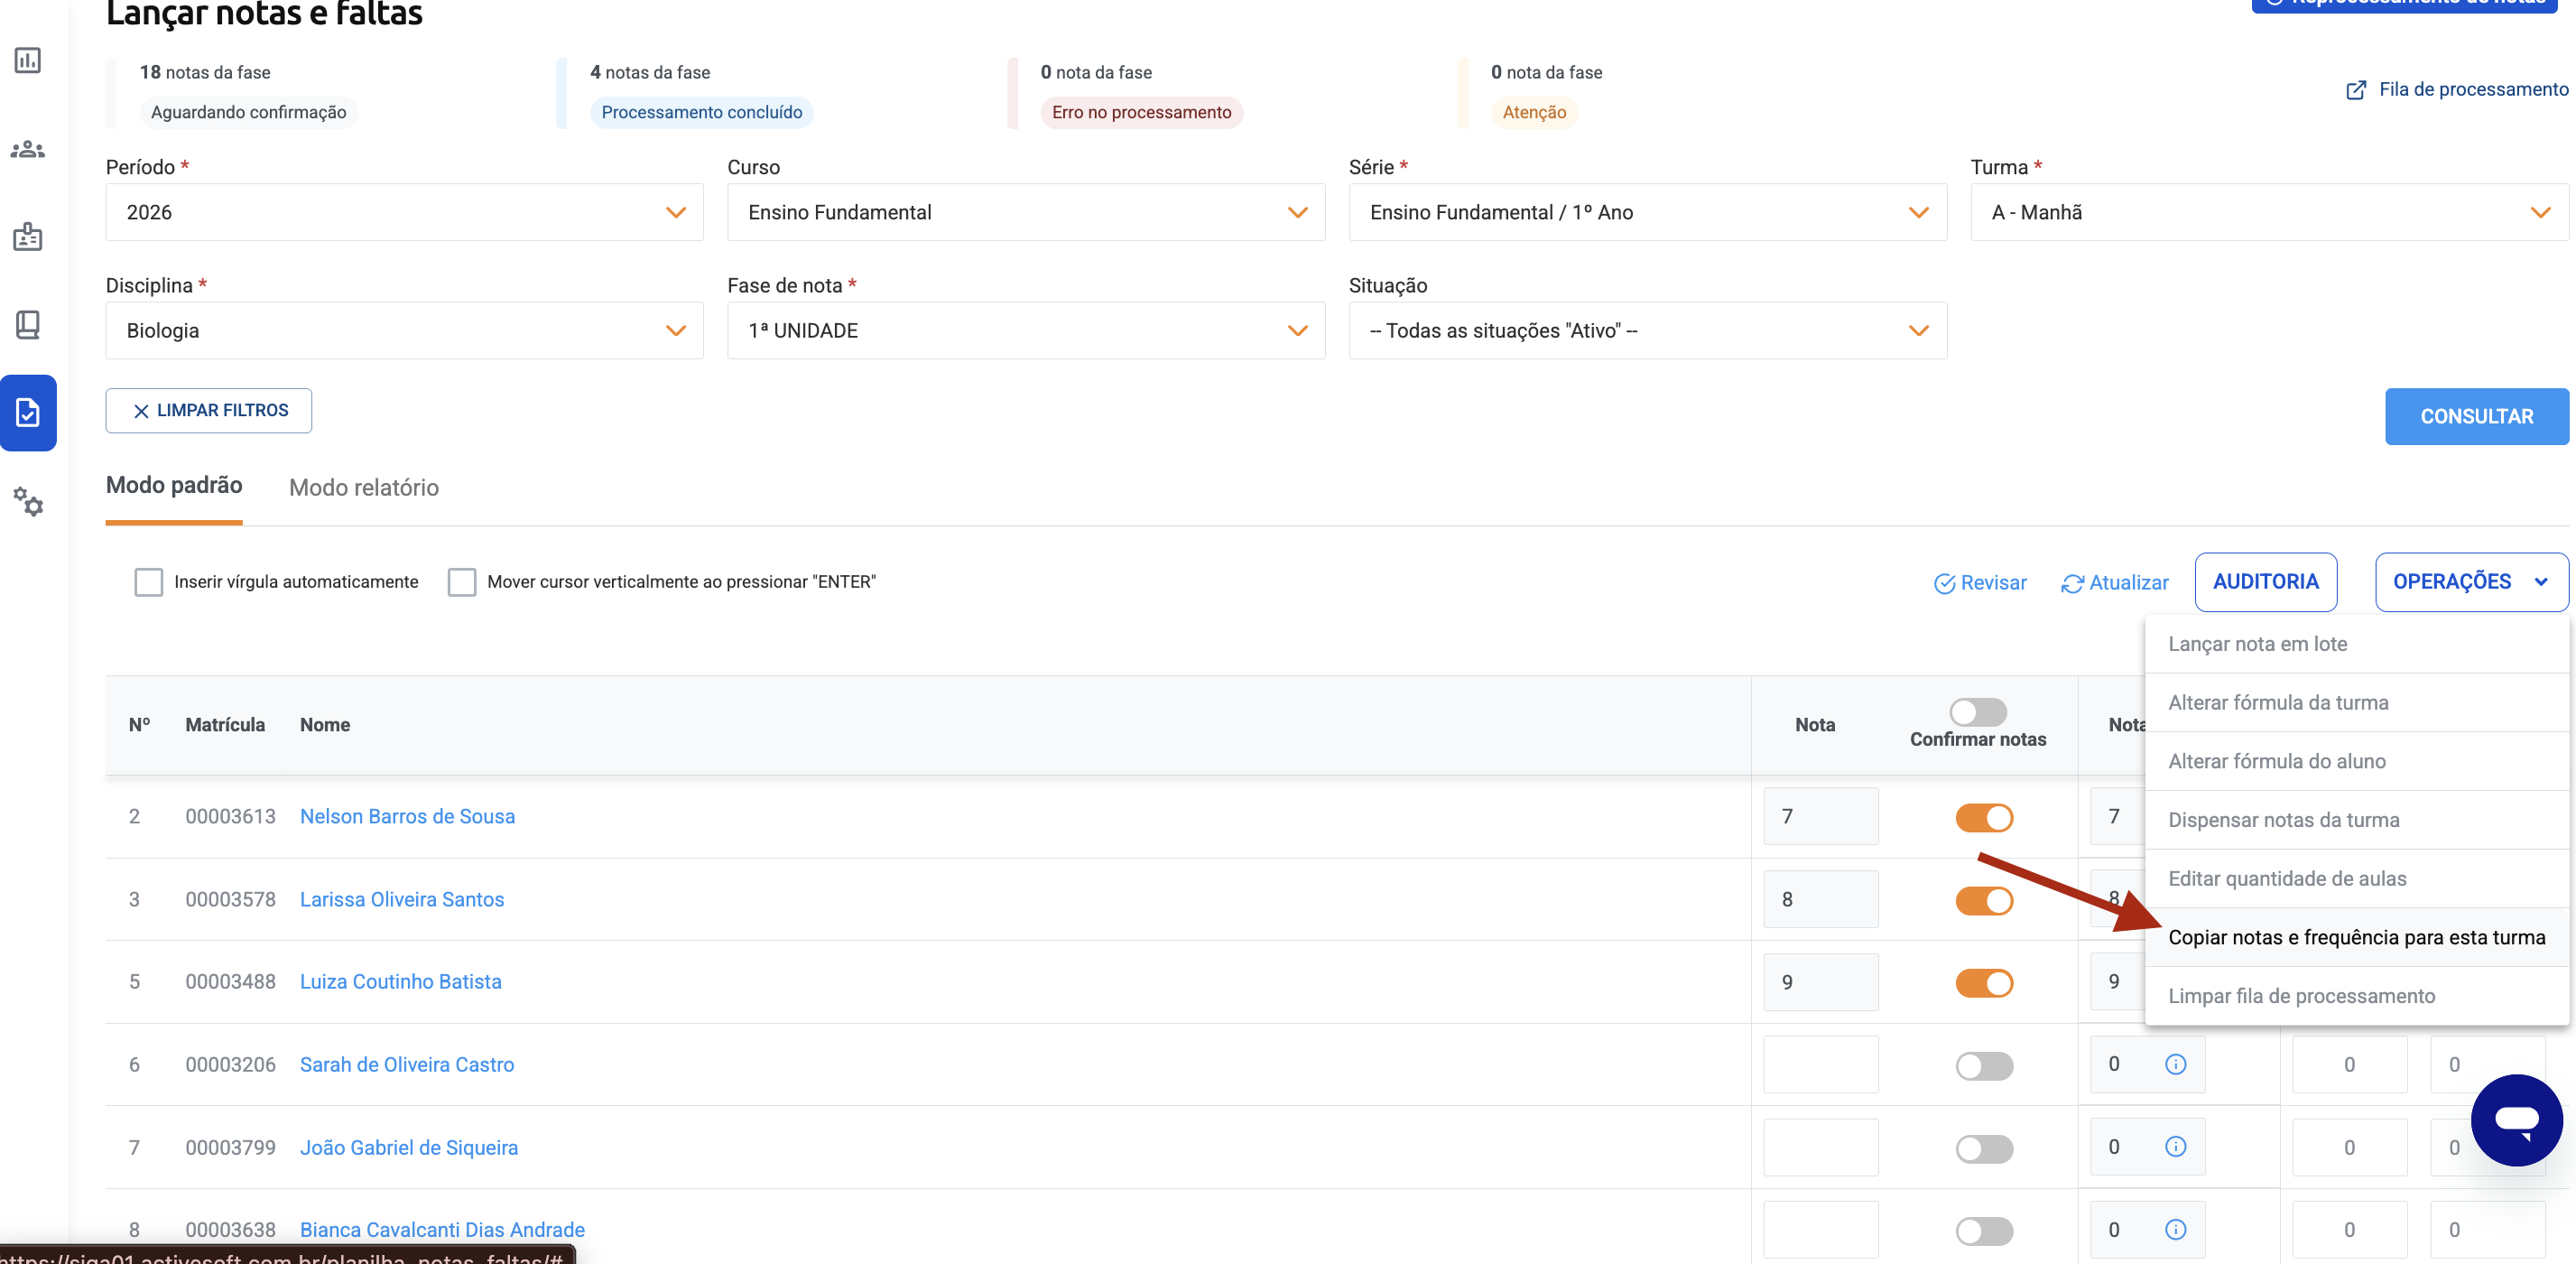2576x1264 pixels.
Task: Click the external link icon beside Fila de processamento
Action: point(2356,90)
